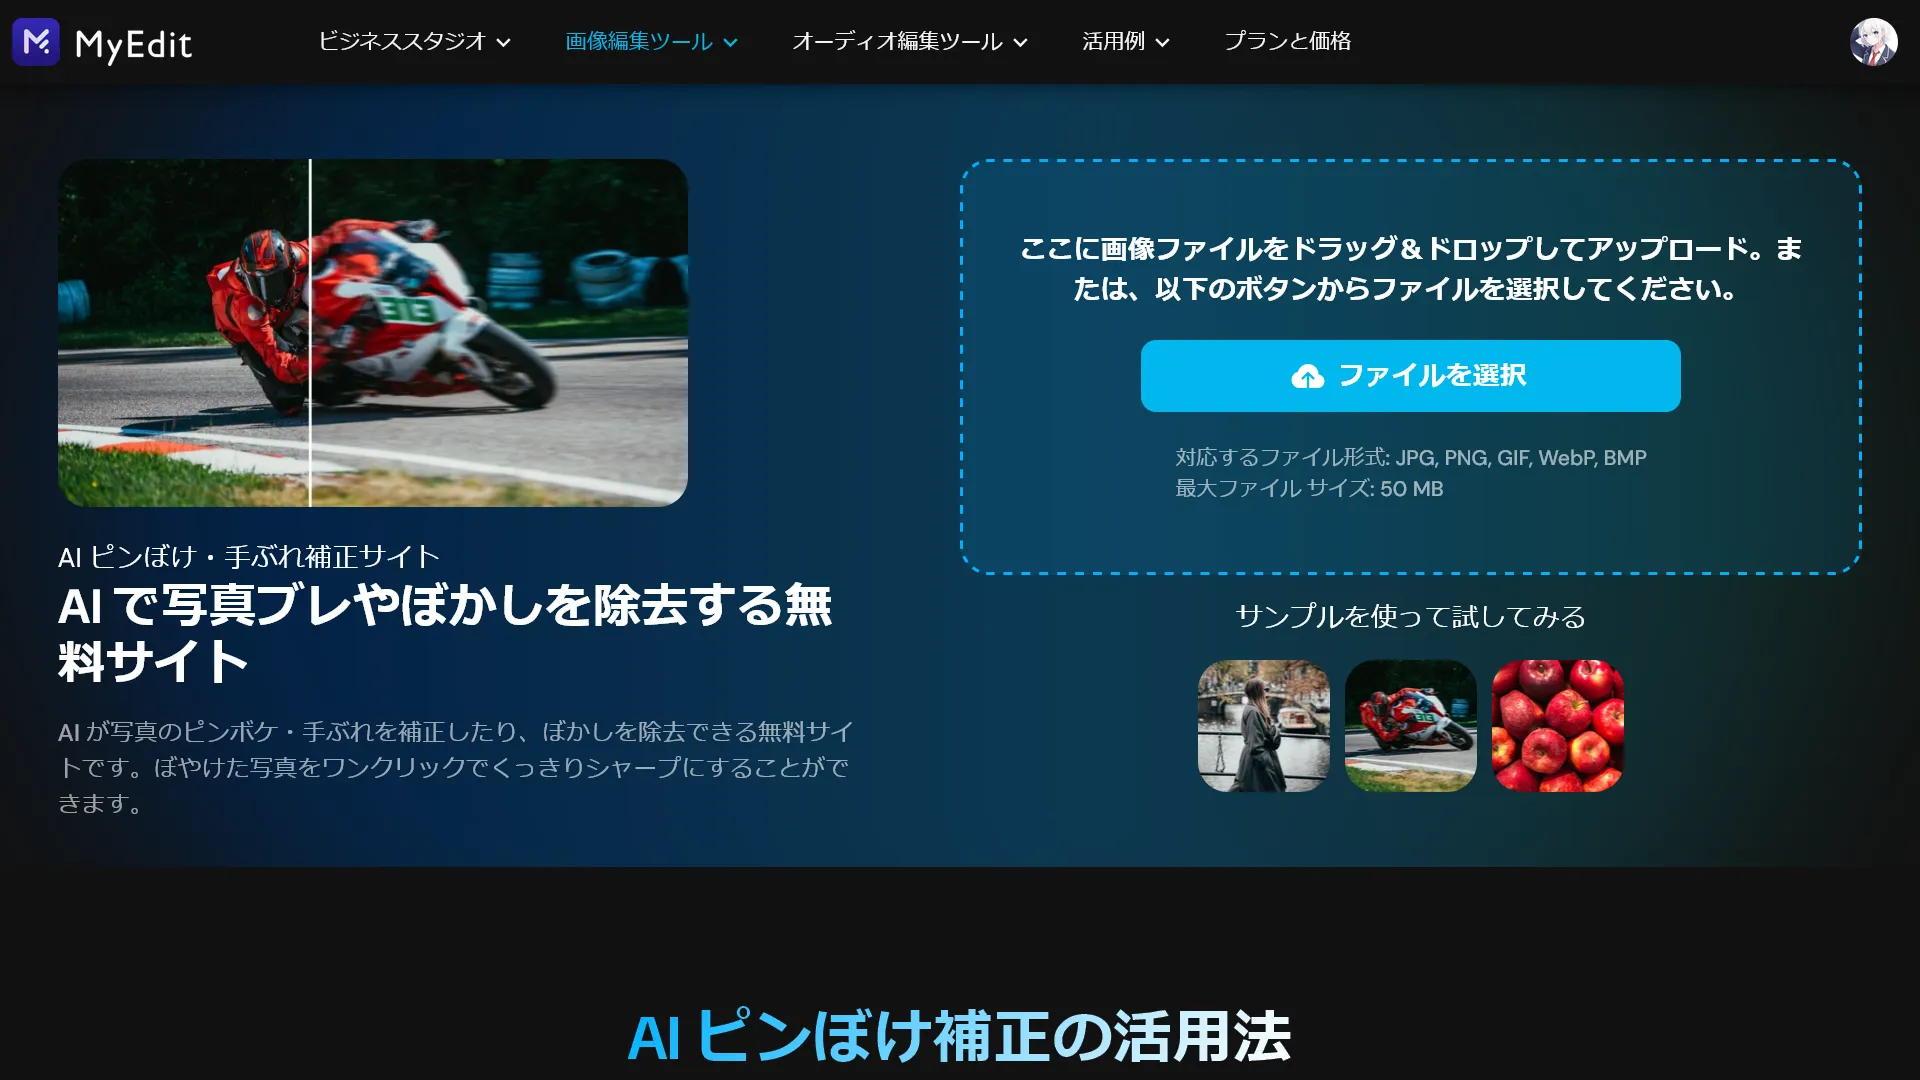
Task: Click the user avatar icon
Action: 1873,42
